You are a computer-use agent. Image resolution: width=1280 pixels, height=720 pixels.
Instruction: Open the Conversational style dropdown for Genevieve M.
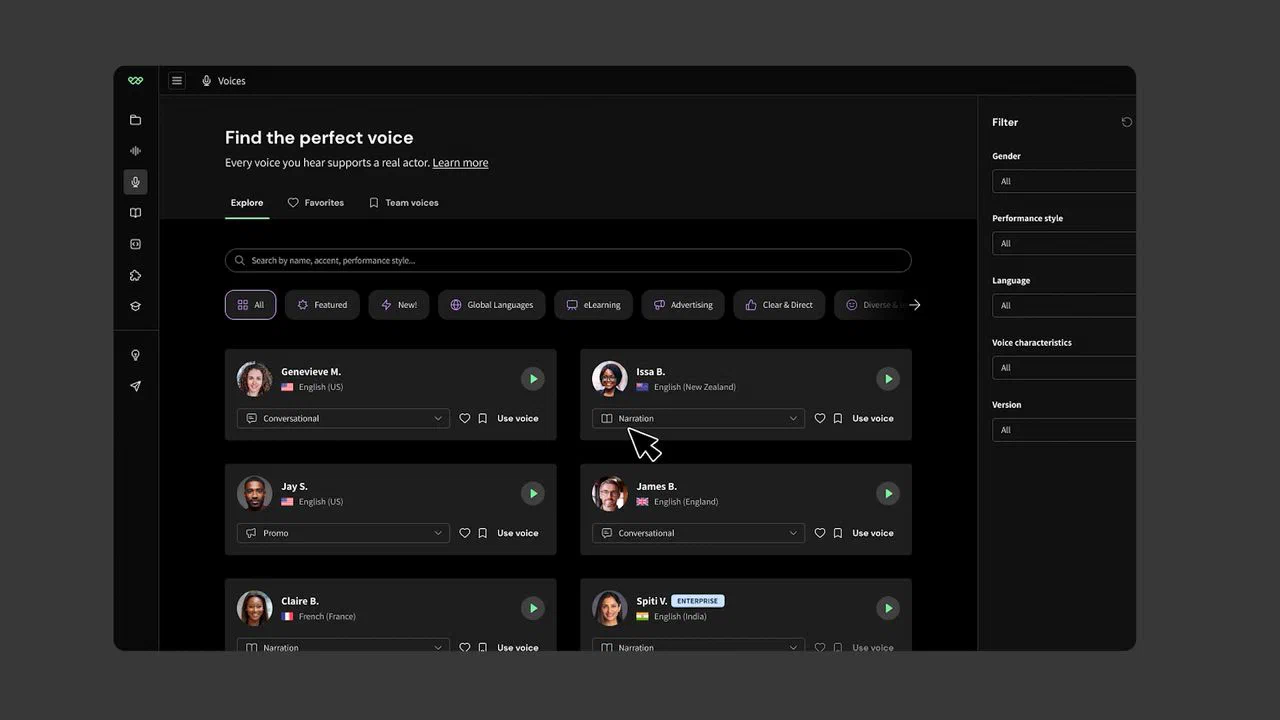[x=343, y=419]
